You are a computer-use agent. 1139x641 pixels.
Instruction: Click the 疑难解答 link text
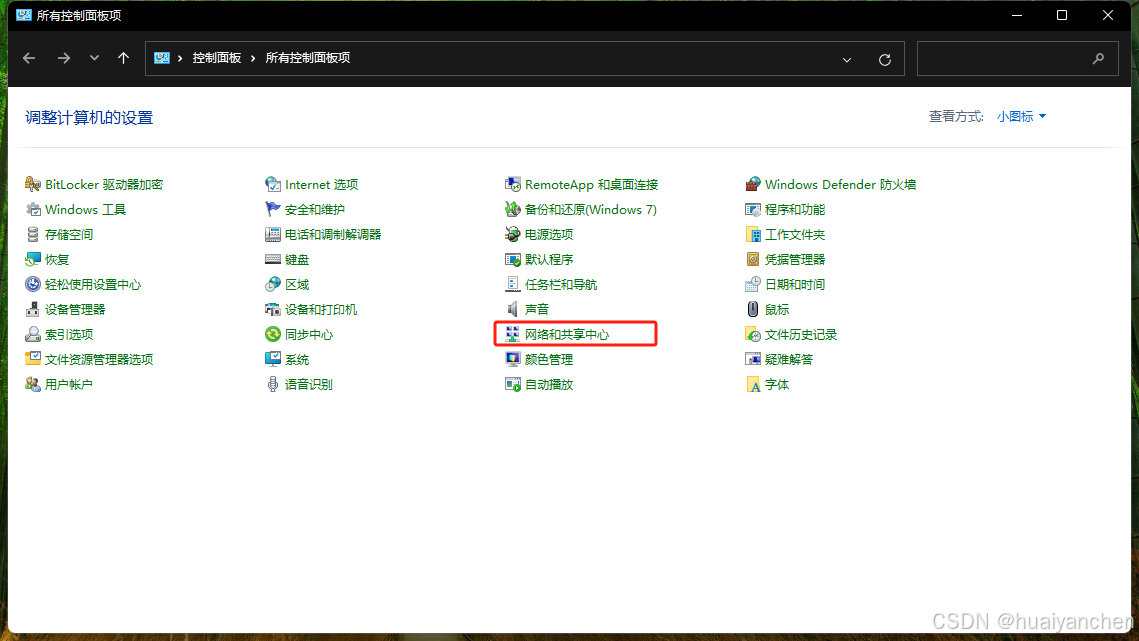coord(789,360)
